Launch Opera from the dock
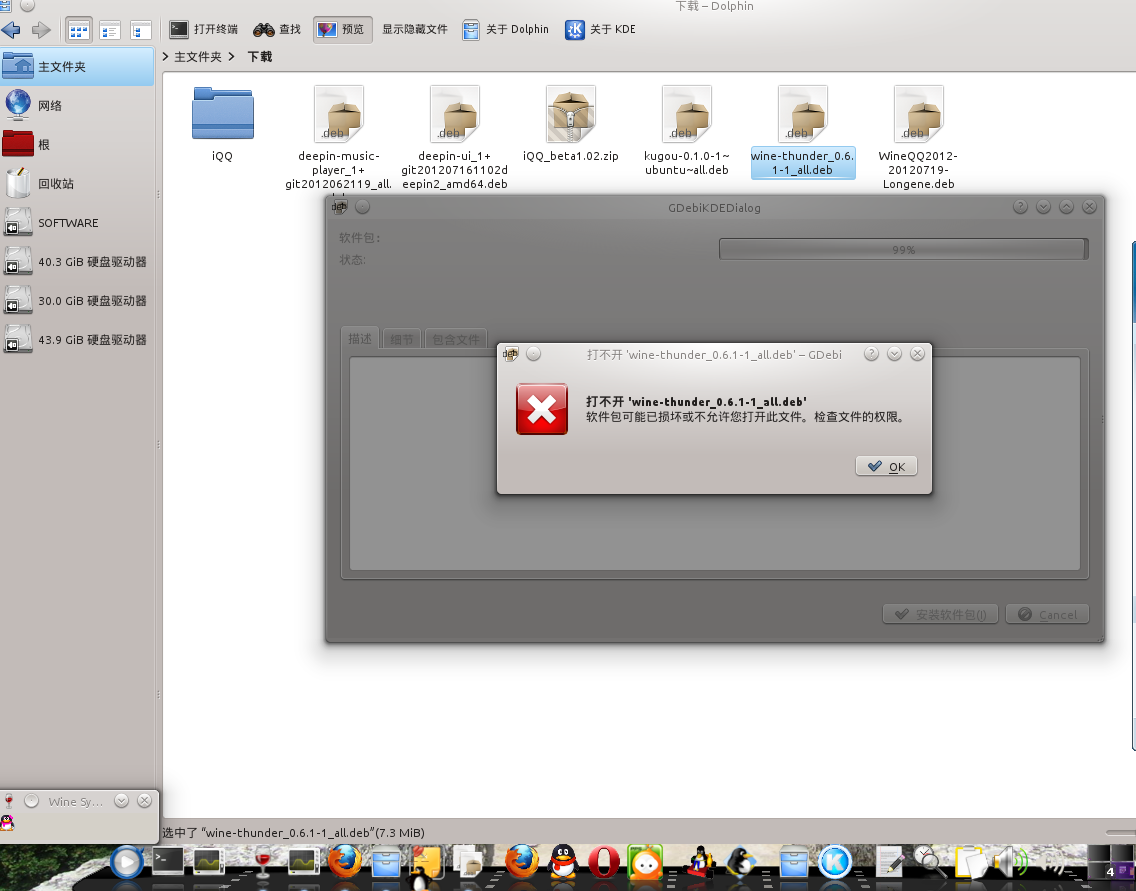The height and width of the screenshot is (891, 1136). (x=604, y=862)
